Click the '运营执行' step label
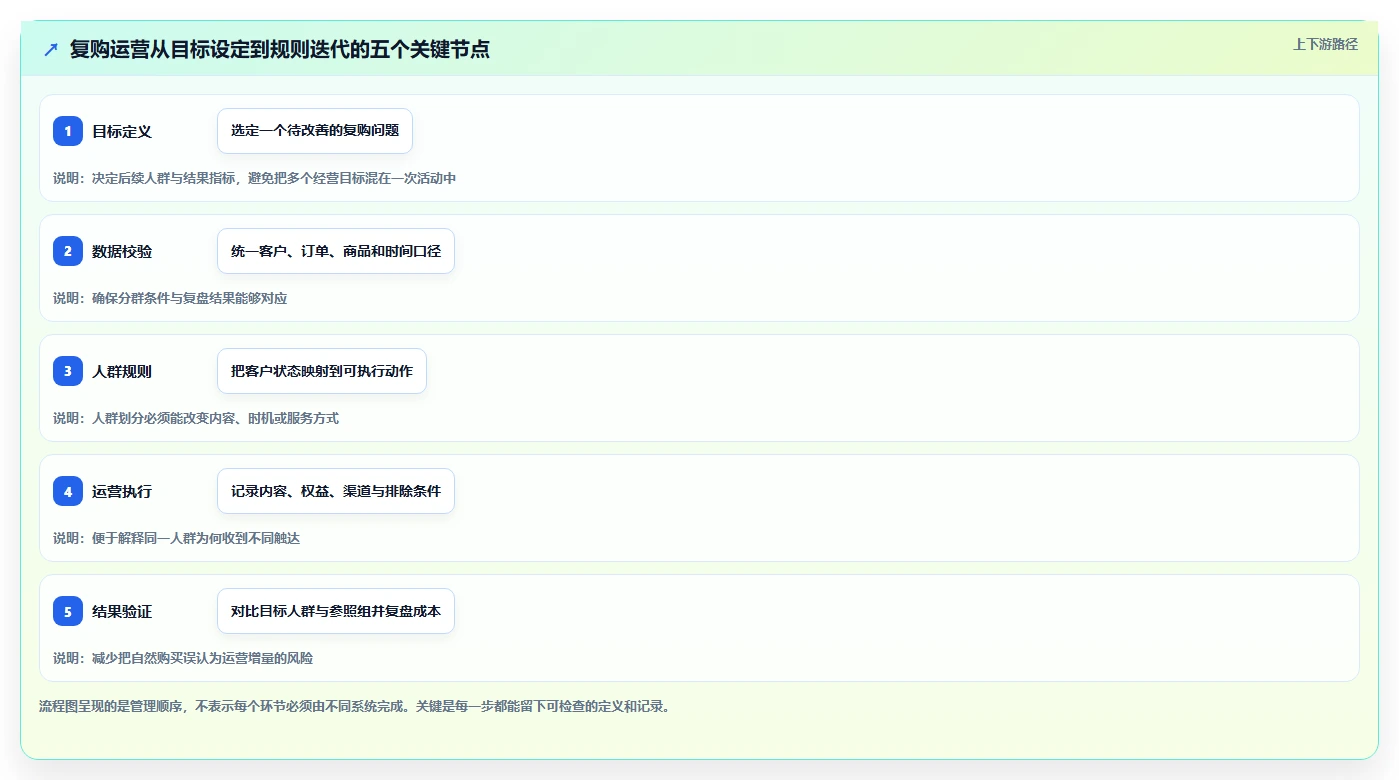 click(x=122, y=491)
